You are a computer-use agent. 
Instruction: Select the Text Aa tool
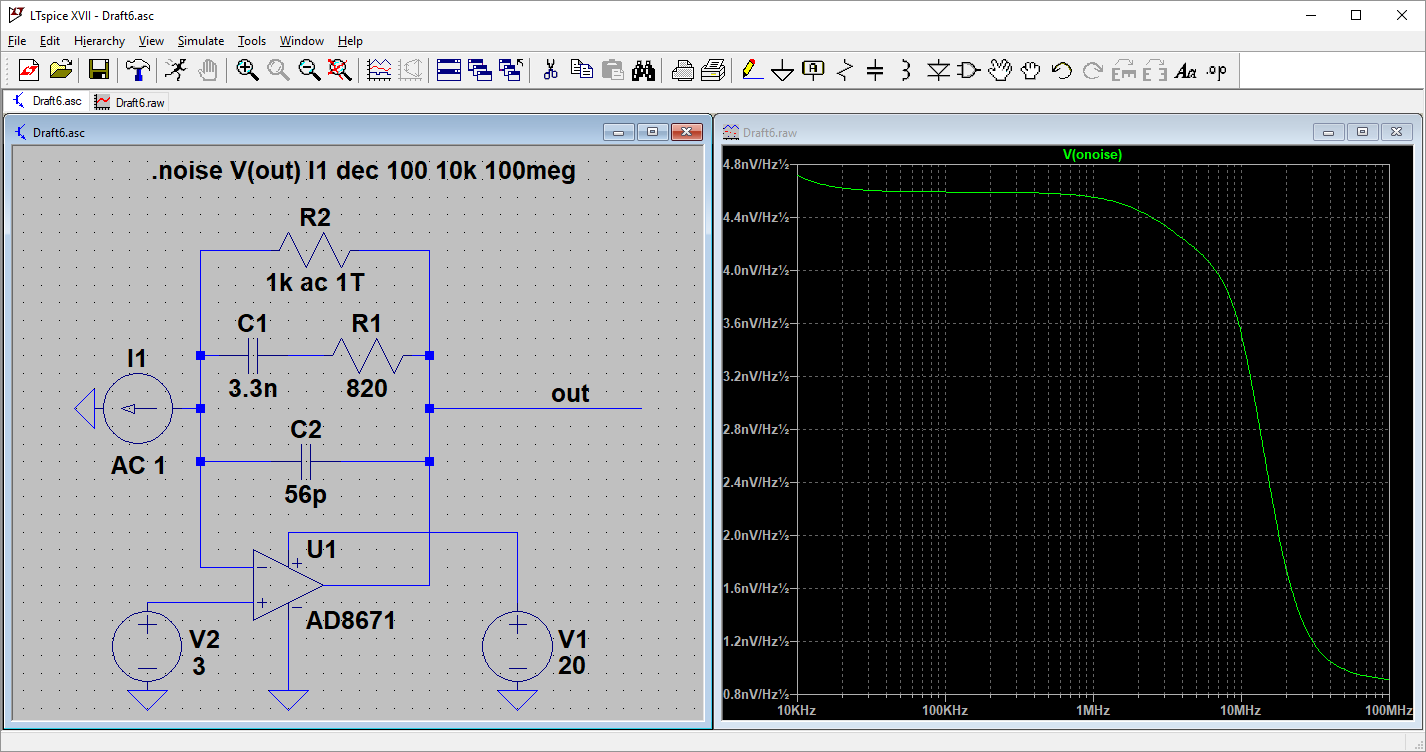click(1186, 70)
